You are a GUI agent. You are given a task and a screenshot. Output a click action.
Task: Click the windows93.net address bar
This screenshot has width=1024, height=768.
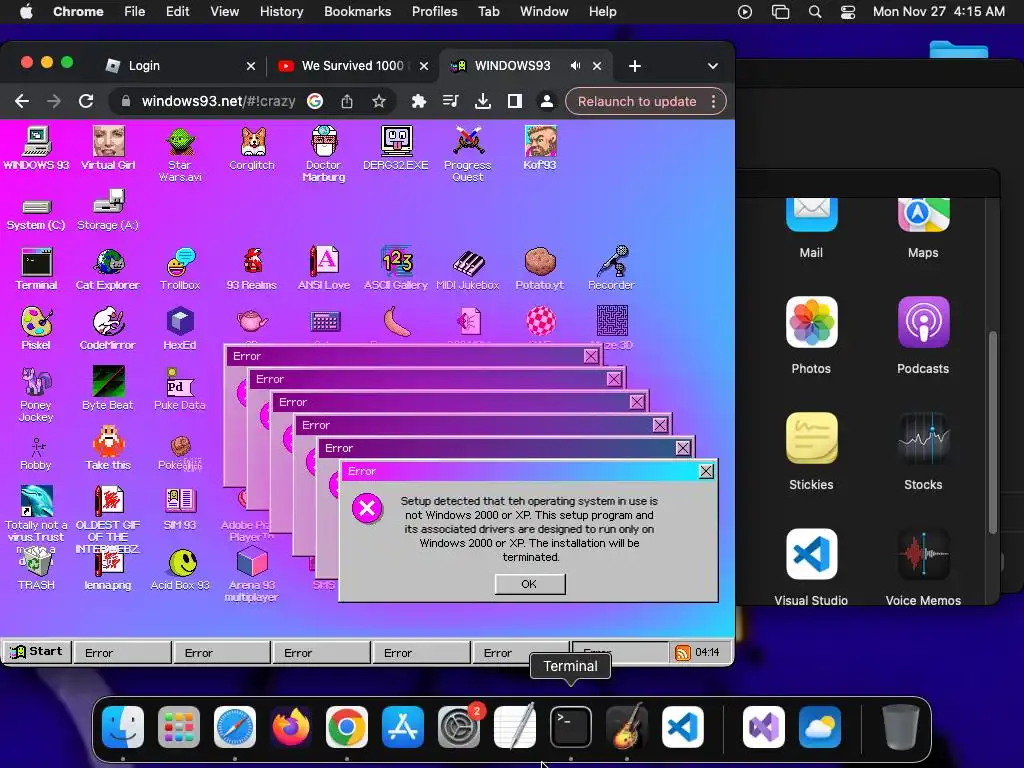coord(218,102)
